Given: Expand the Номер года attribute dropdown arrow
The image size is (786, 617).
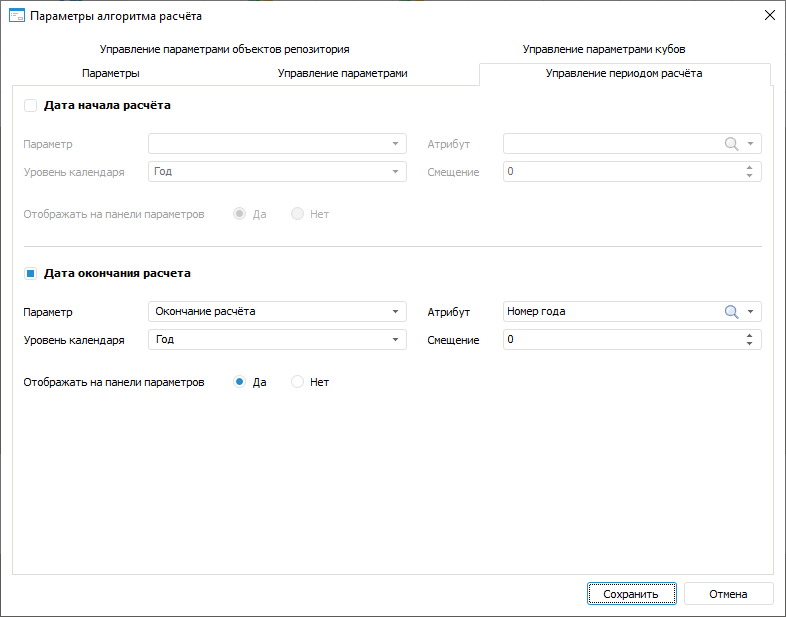Looking at the screenshot, I should [x=750, y=312].
